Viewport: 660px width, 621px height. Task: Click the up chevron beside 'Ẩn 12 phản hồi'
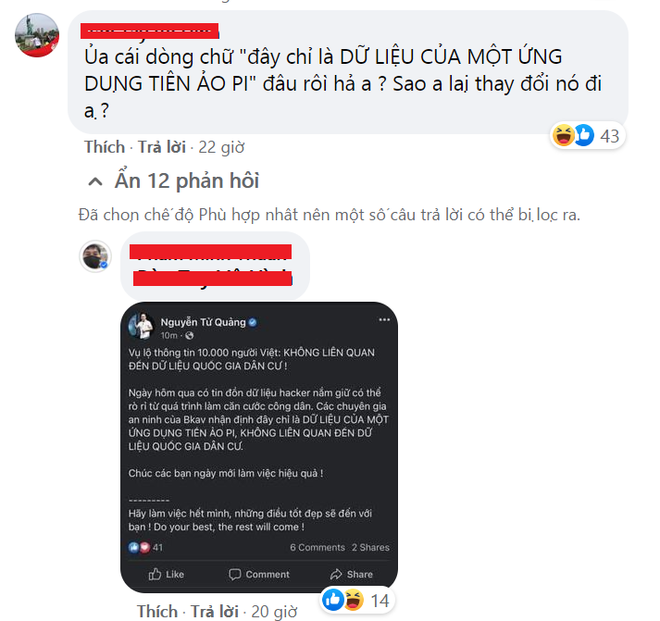pos(95,182)
